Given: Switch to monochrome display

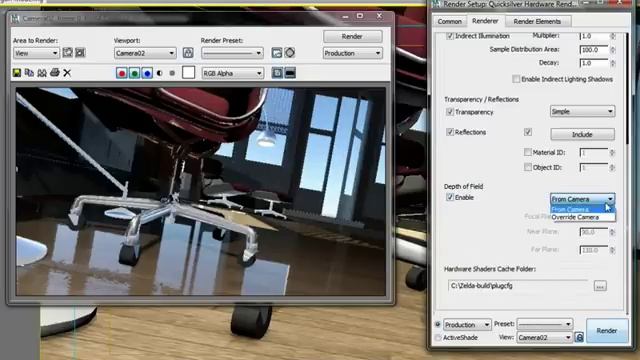Looking at the screenshot, I should [x=172, y=73].
